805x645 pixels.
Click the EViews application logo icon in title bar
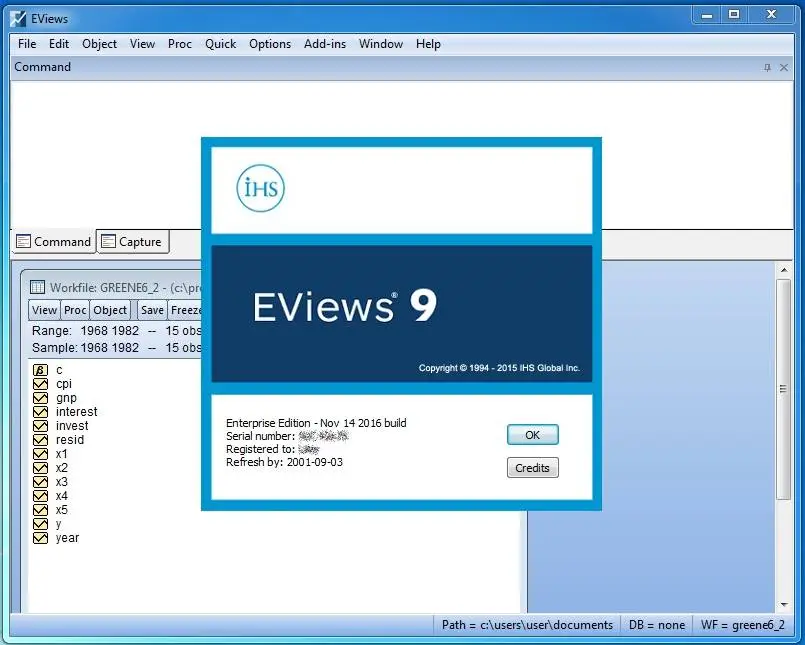[x=18, y=18]
